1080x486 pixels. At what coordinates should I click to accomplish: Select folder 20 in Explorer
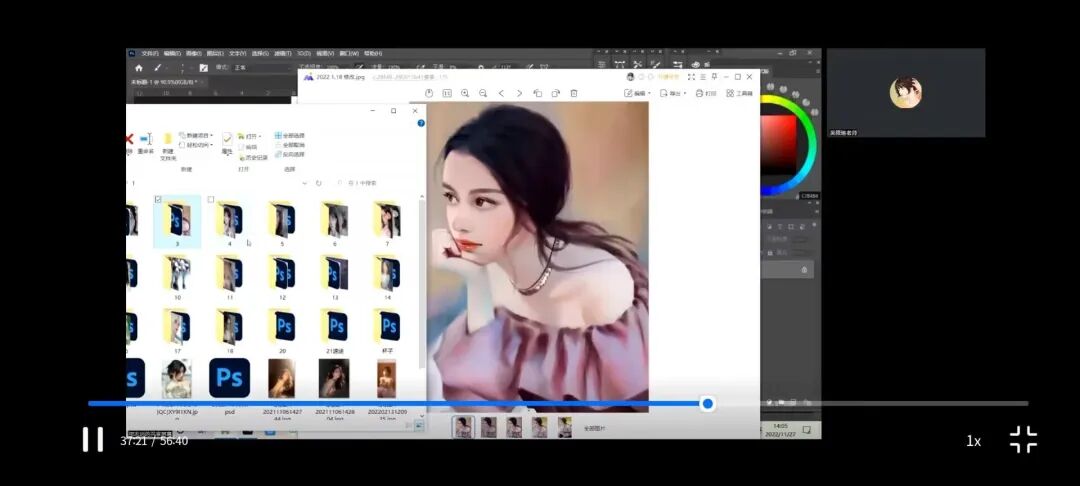282,330
